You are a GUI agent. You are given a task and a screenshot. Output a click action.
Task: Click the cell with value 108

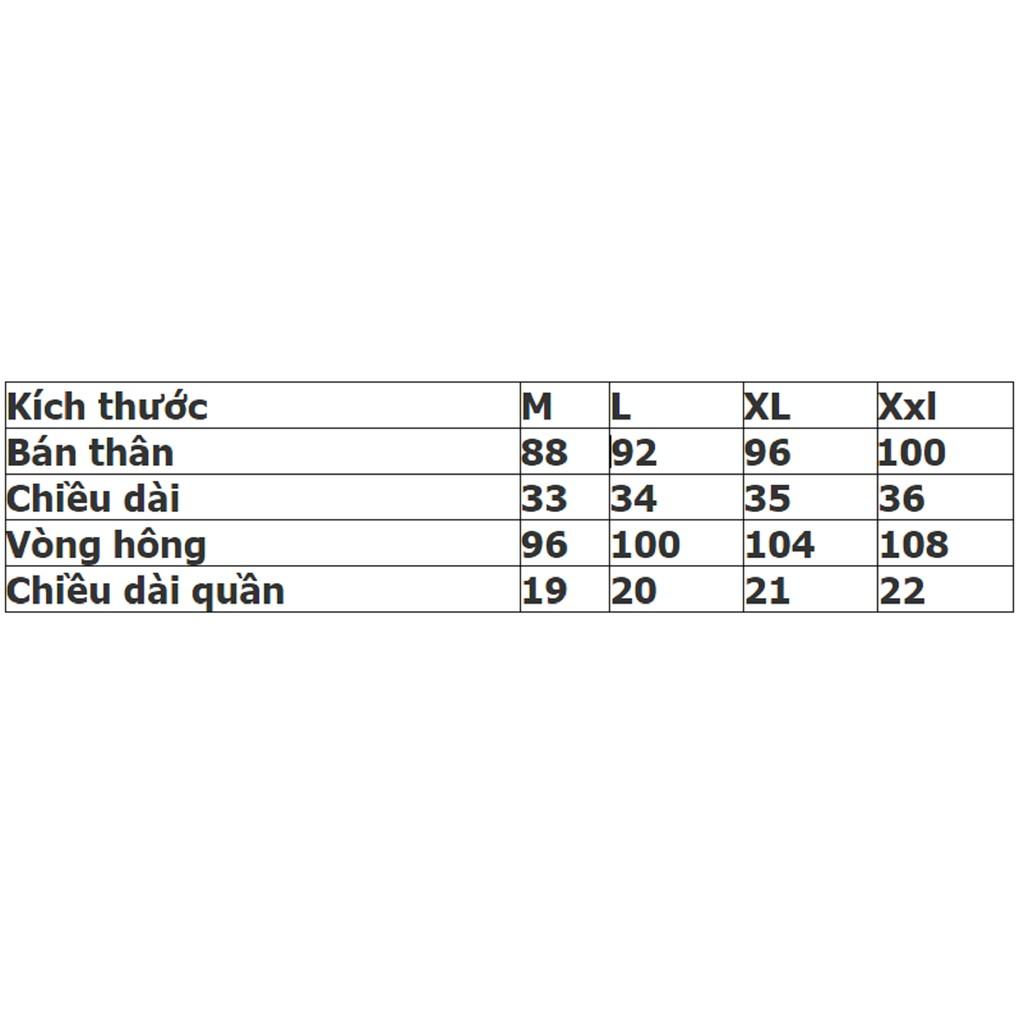(x=946, y=543)
